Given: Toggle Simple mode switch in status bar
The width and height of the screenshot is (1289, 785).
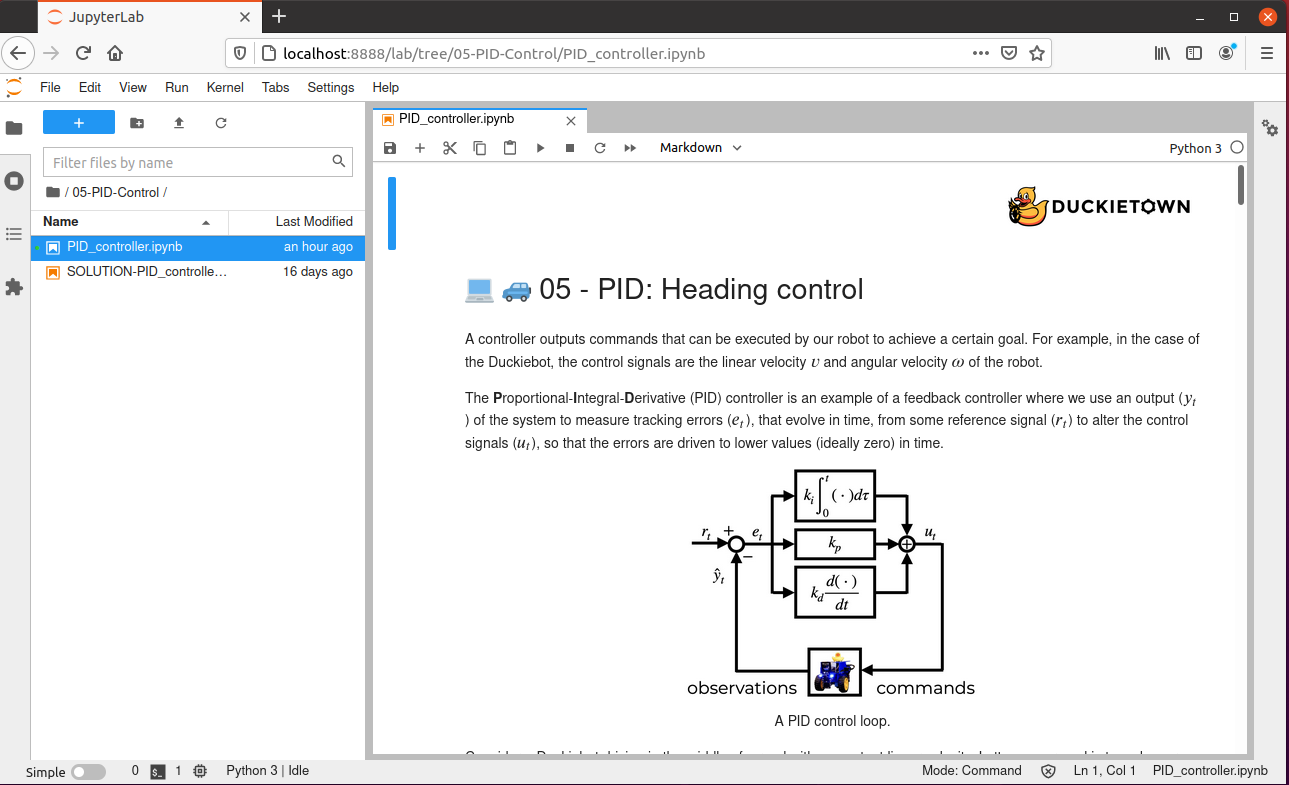Looking at the screenshot, I should point(89,772).
